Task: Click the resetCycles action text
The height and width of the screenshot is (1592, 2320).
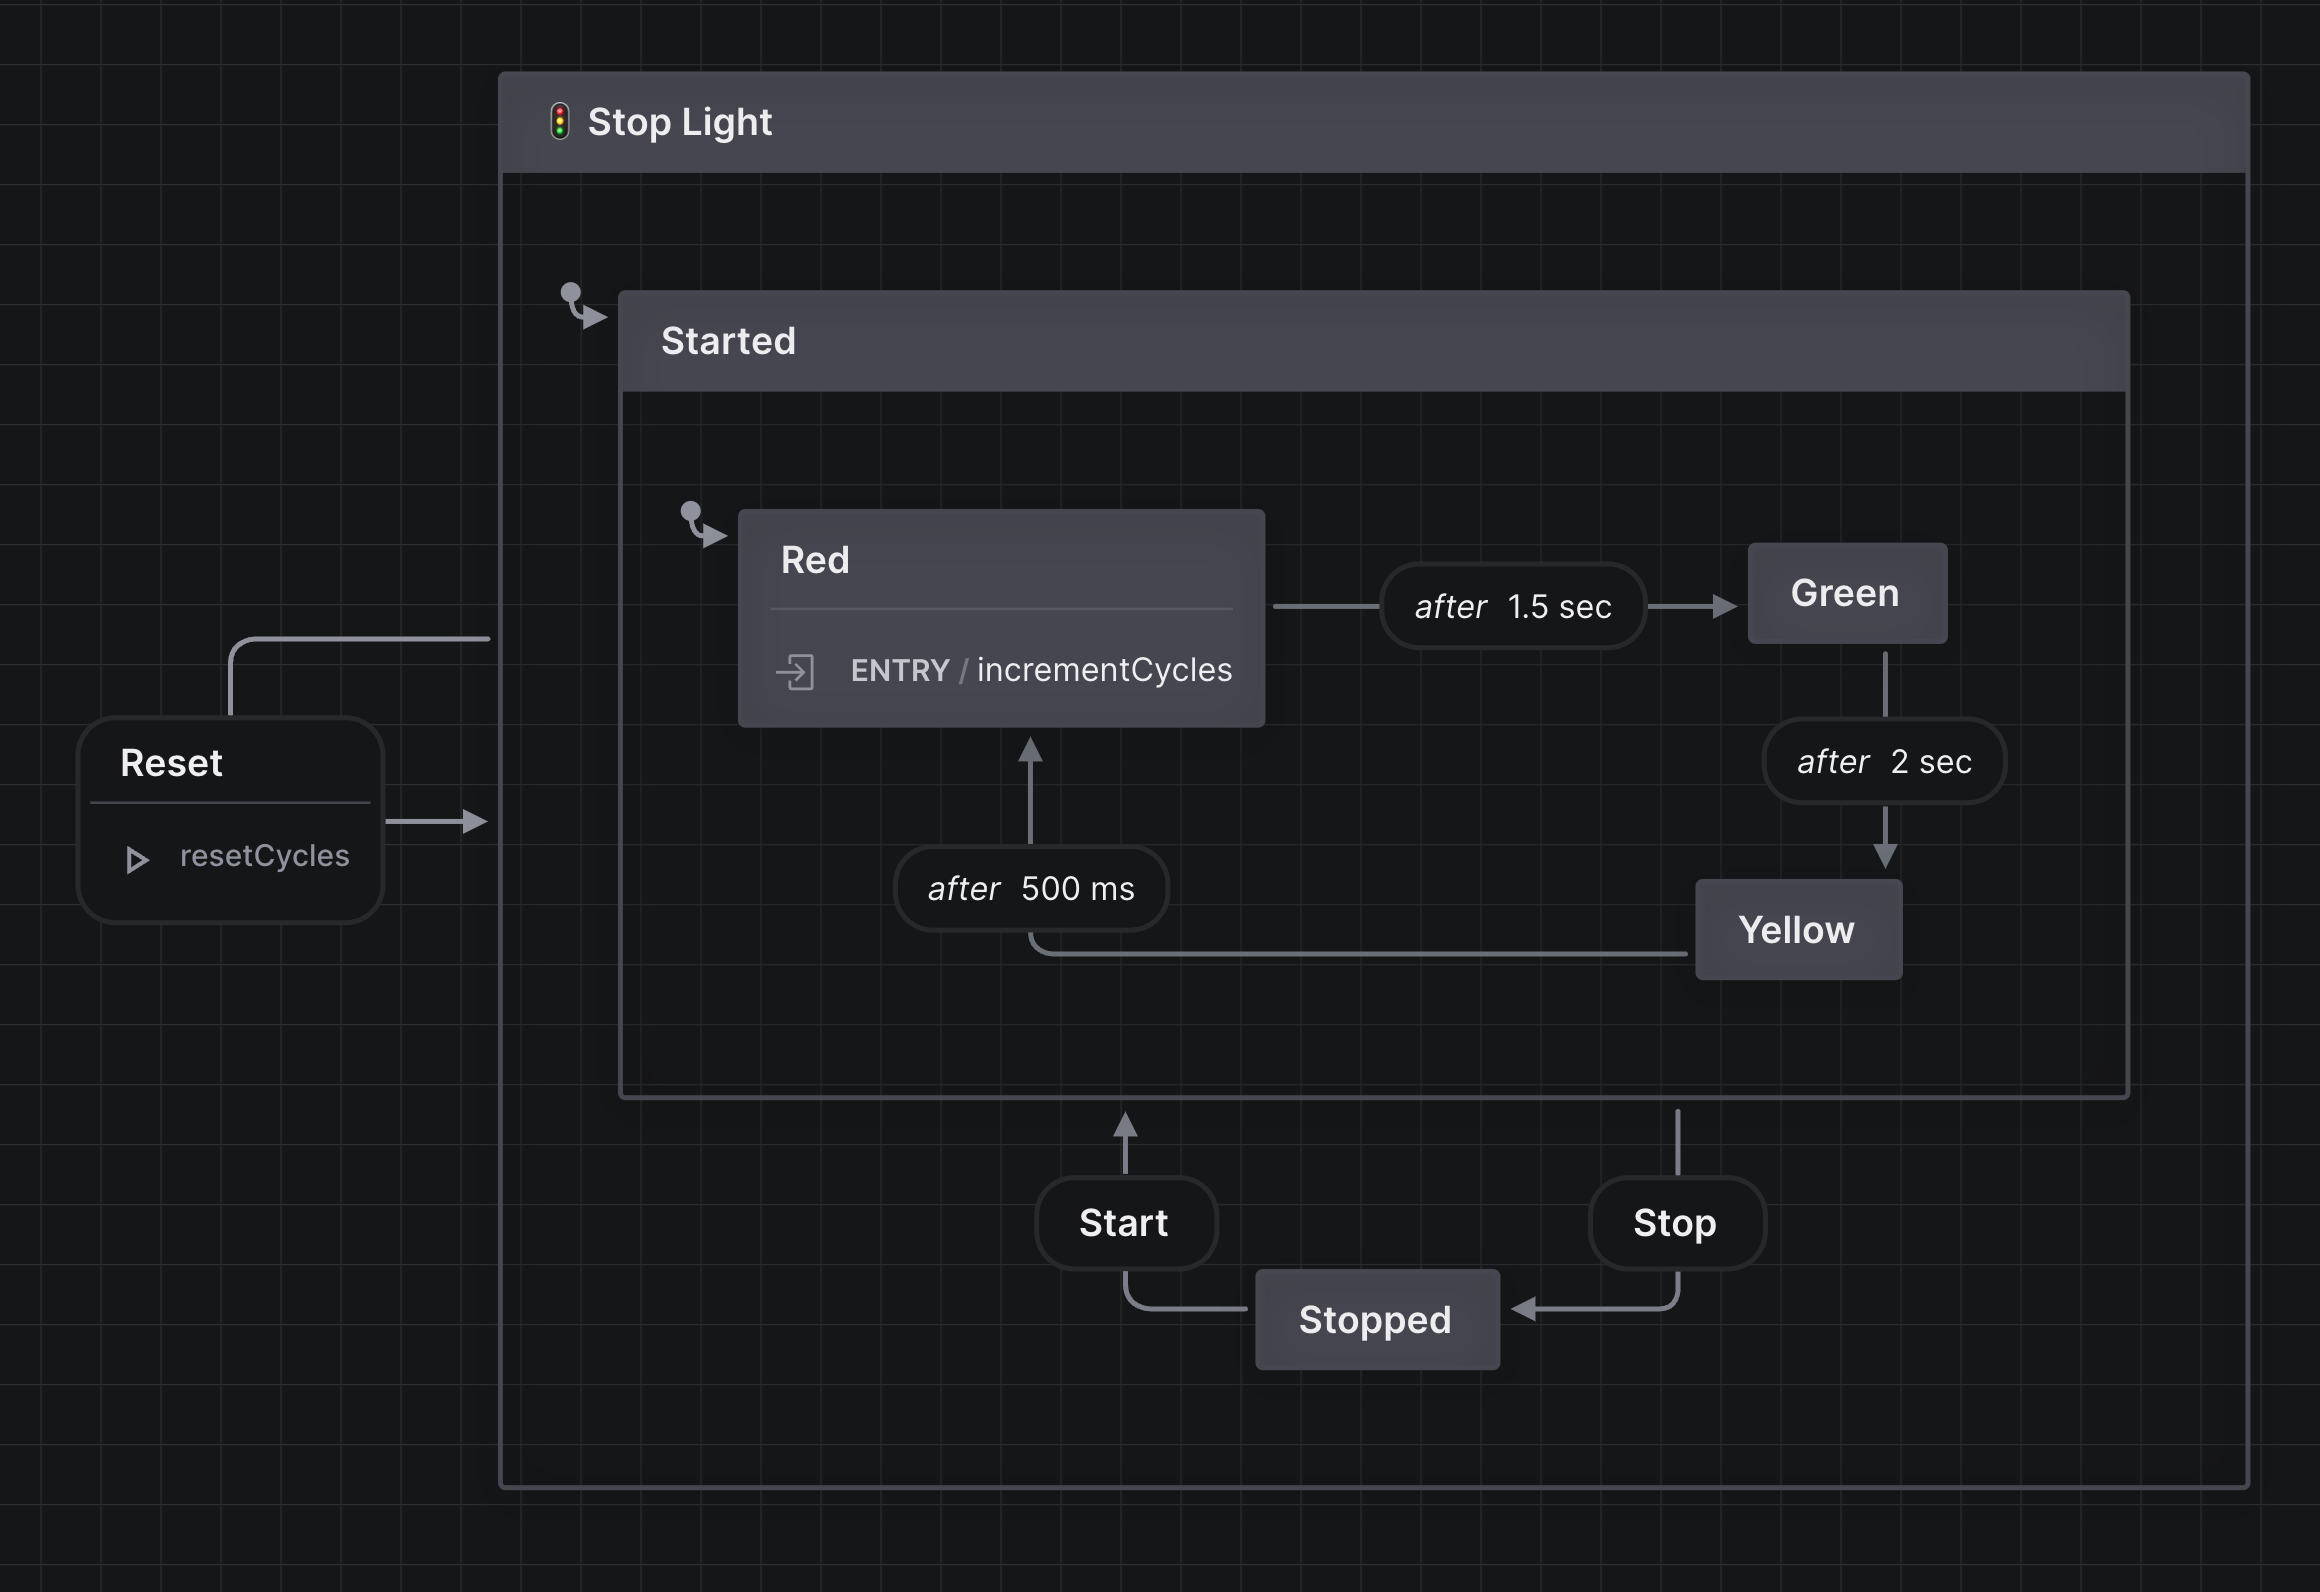Action: click(x=265, y=856)
